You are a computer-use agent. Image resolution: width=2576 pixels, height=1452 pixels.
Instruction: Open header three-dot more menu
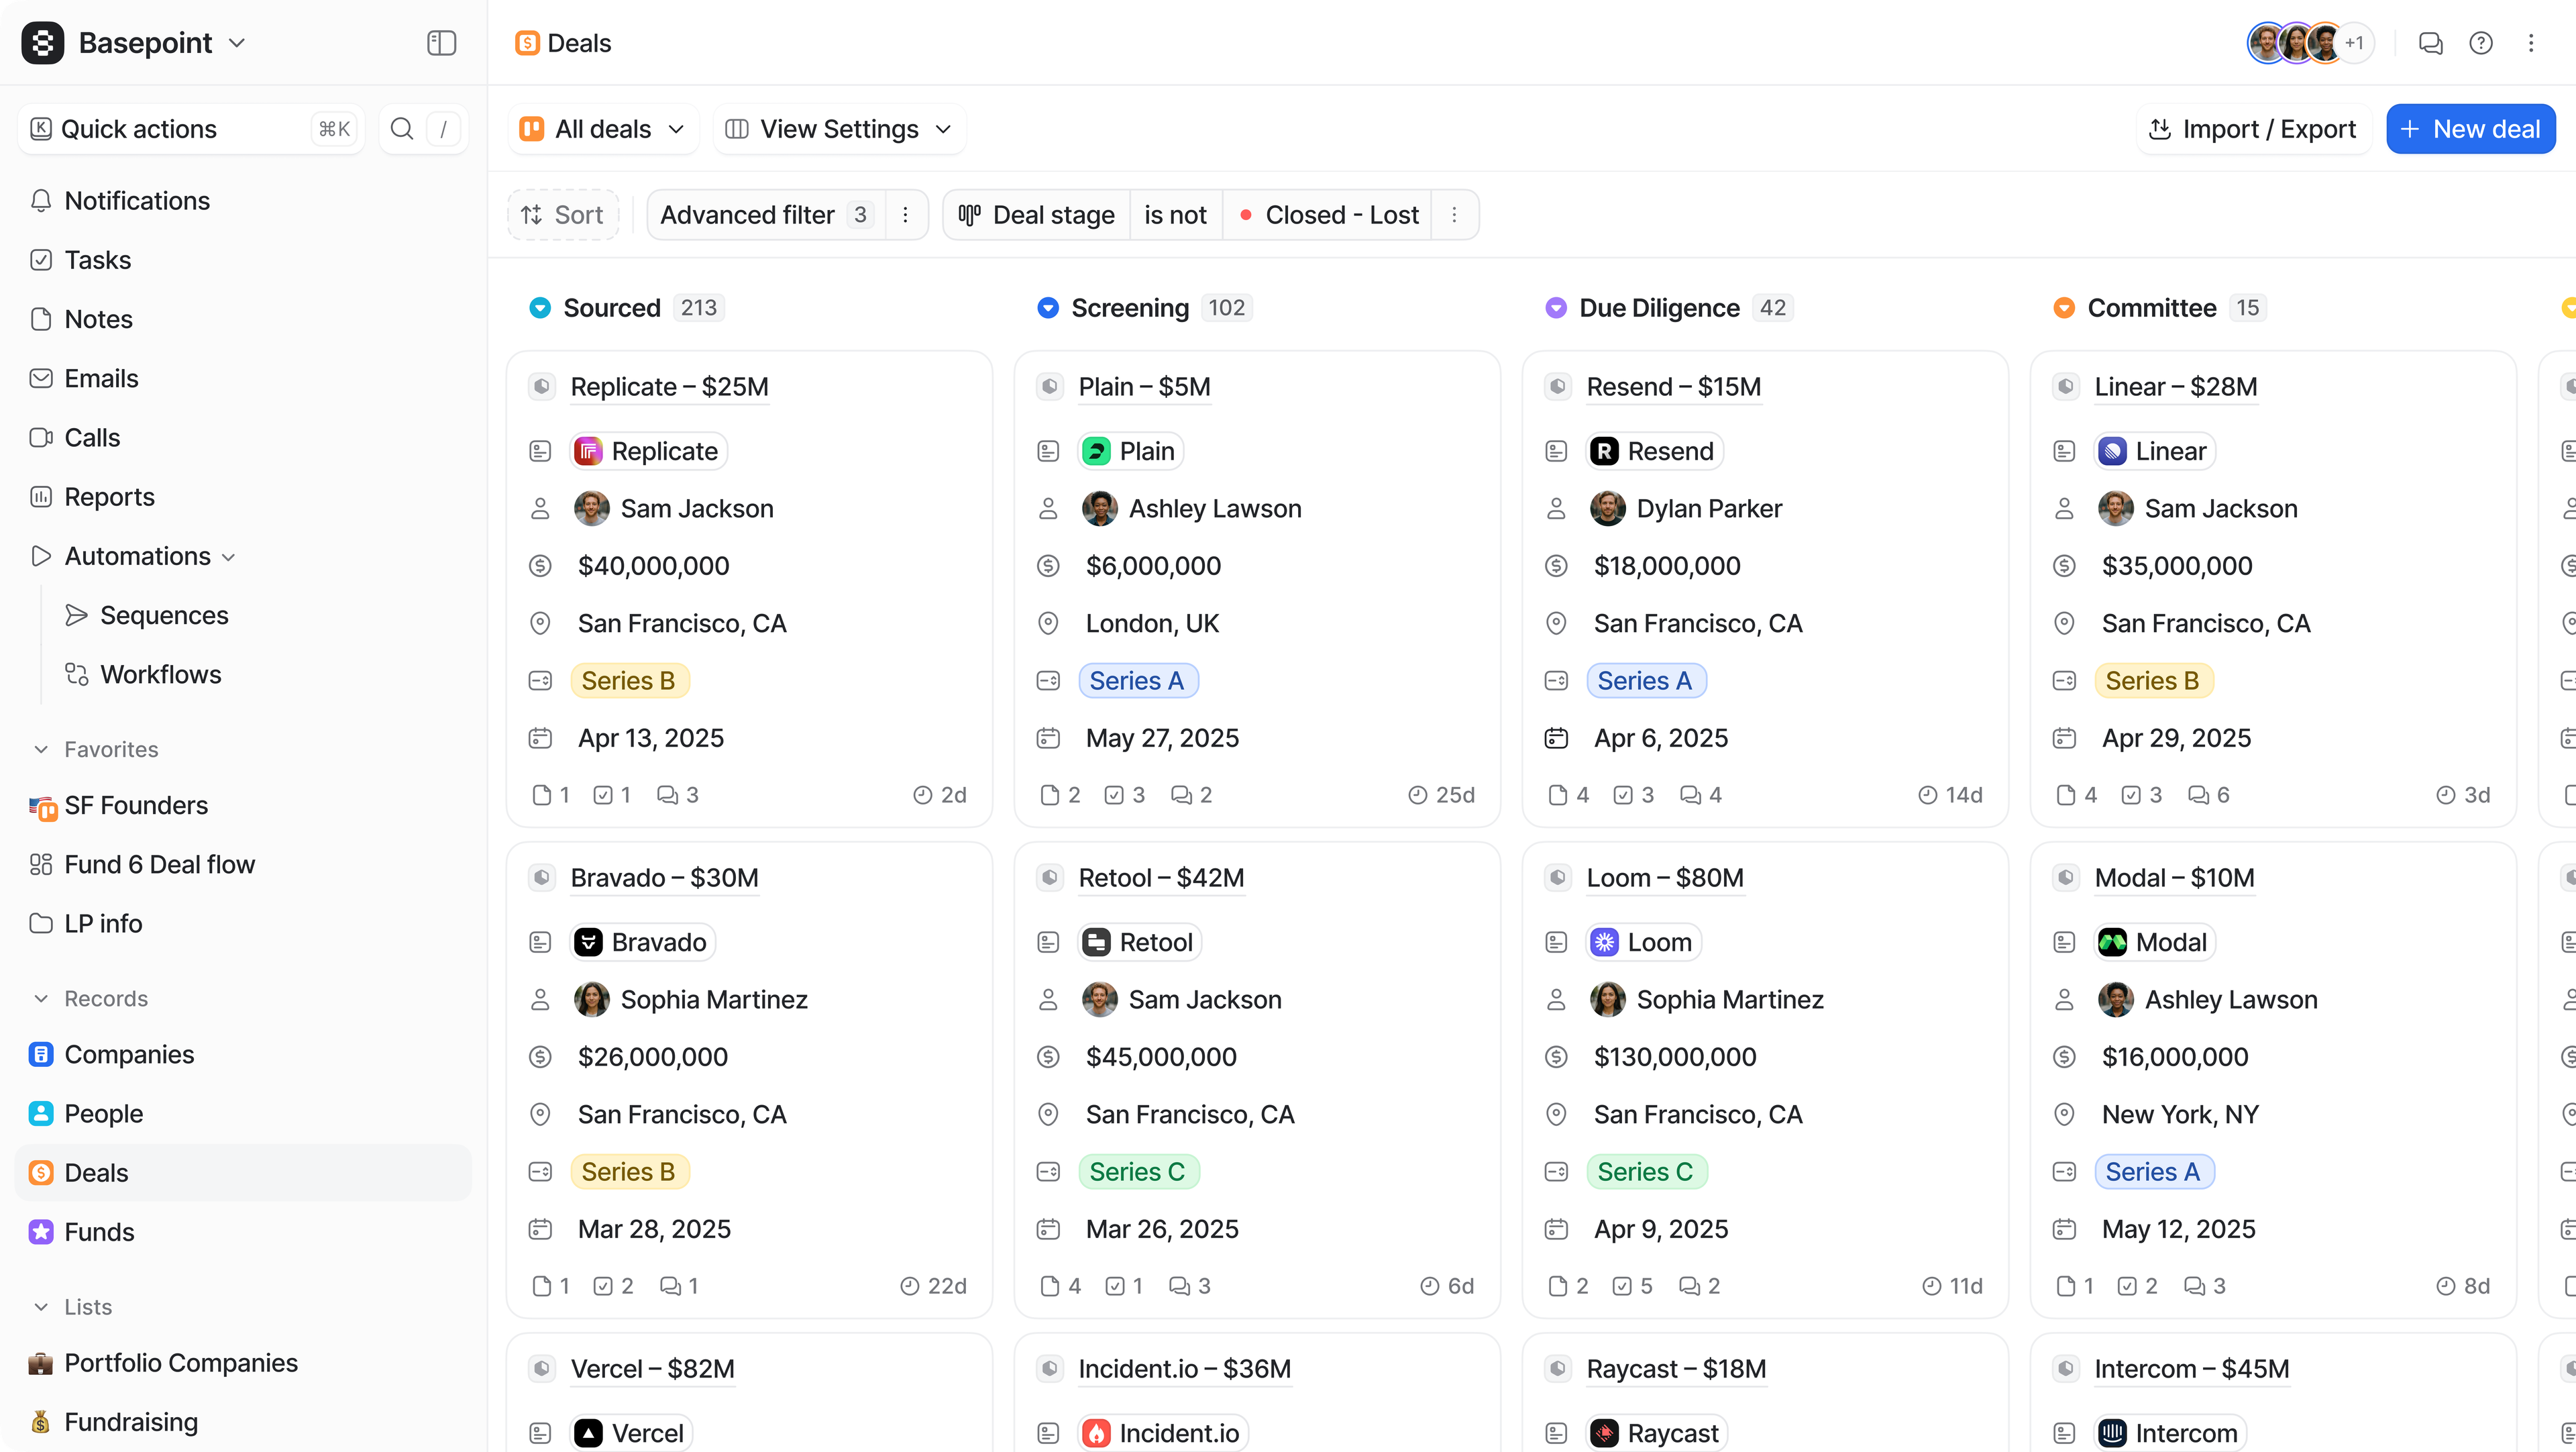[x=2531, y=43]
